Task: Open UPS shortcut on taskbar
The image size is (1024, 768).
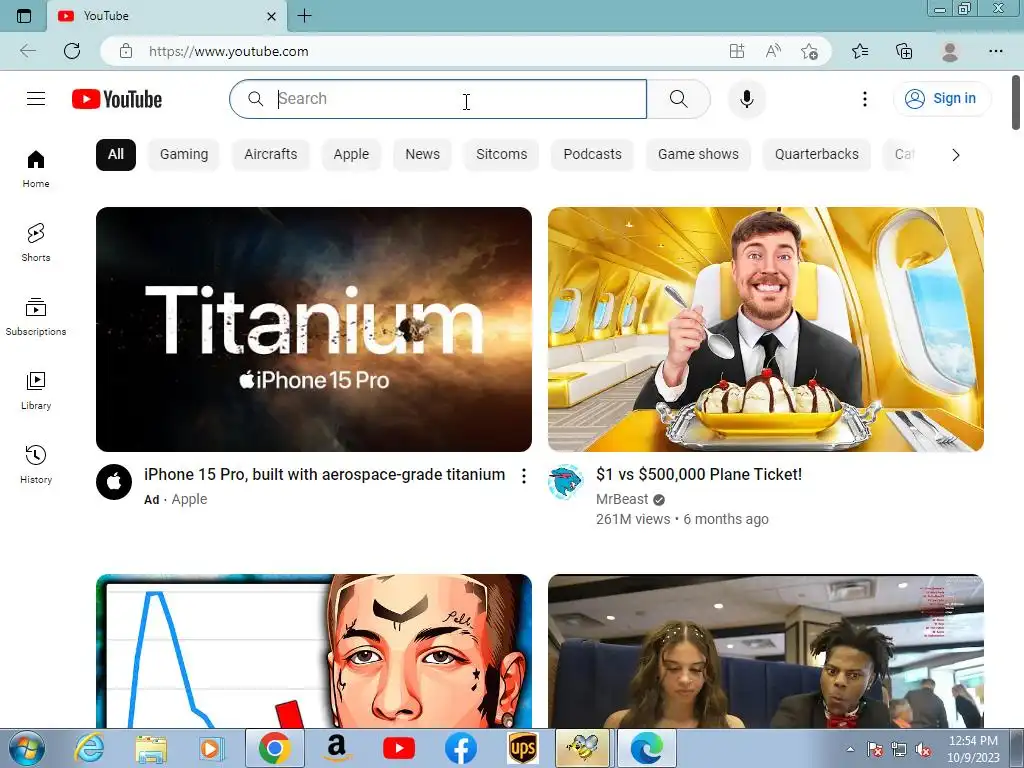Action: 523,748
